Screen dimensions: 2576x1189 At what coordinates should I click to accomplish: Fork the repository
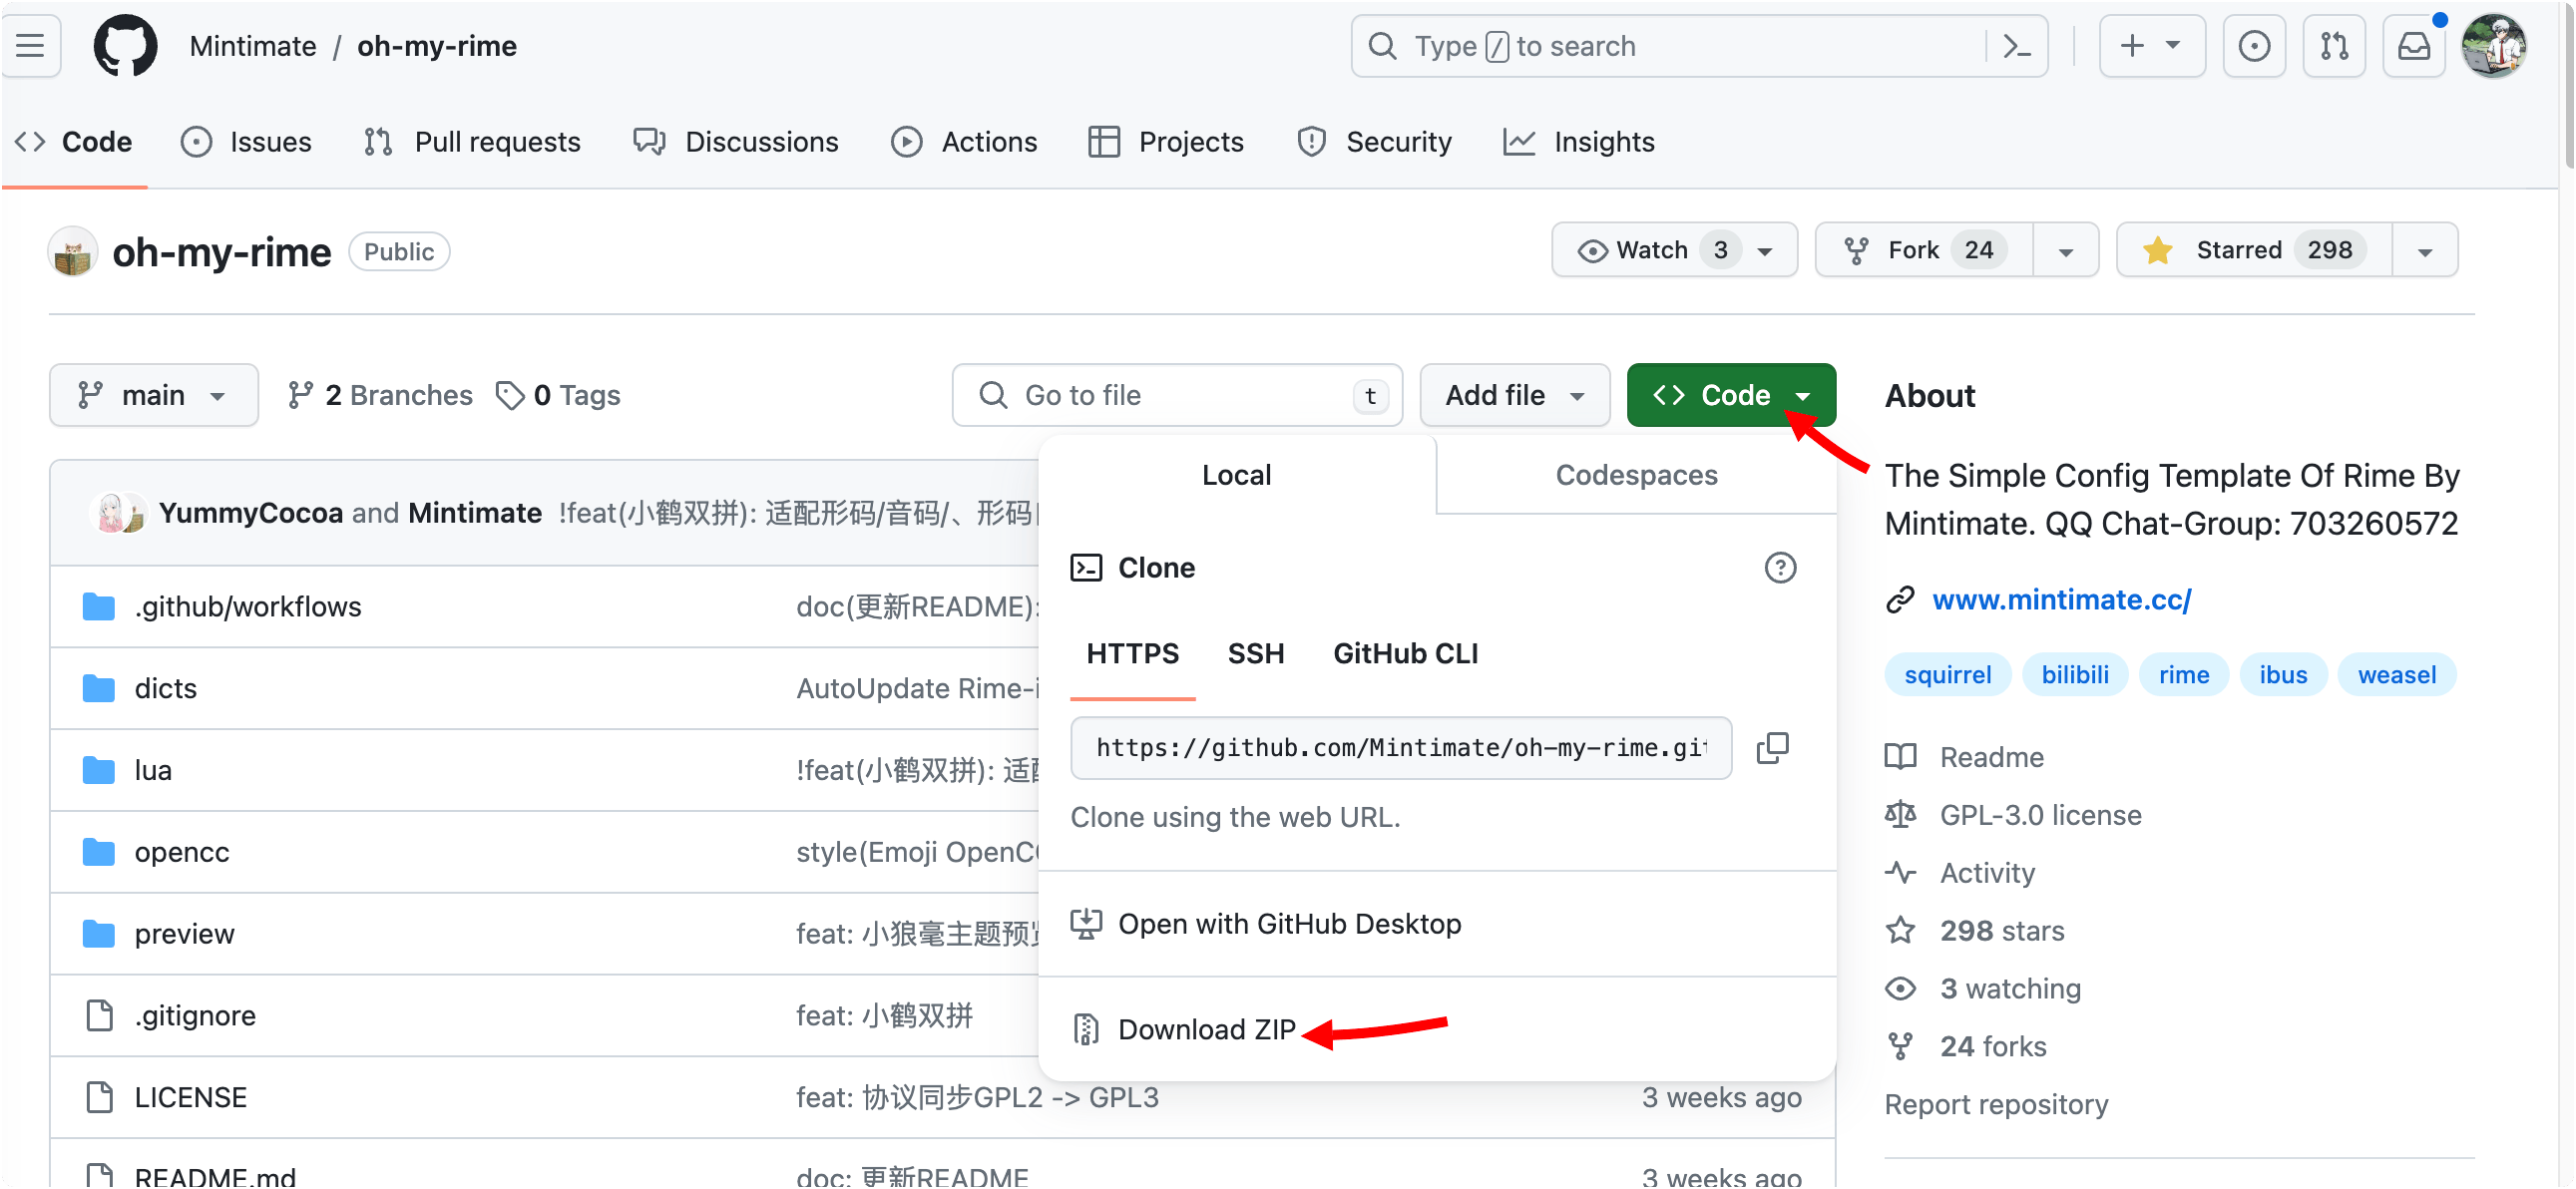pyautogui.click(x=1925, y=250)
